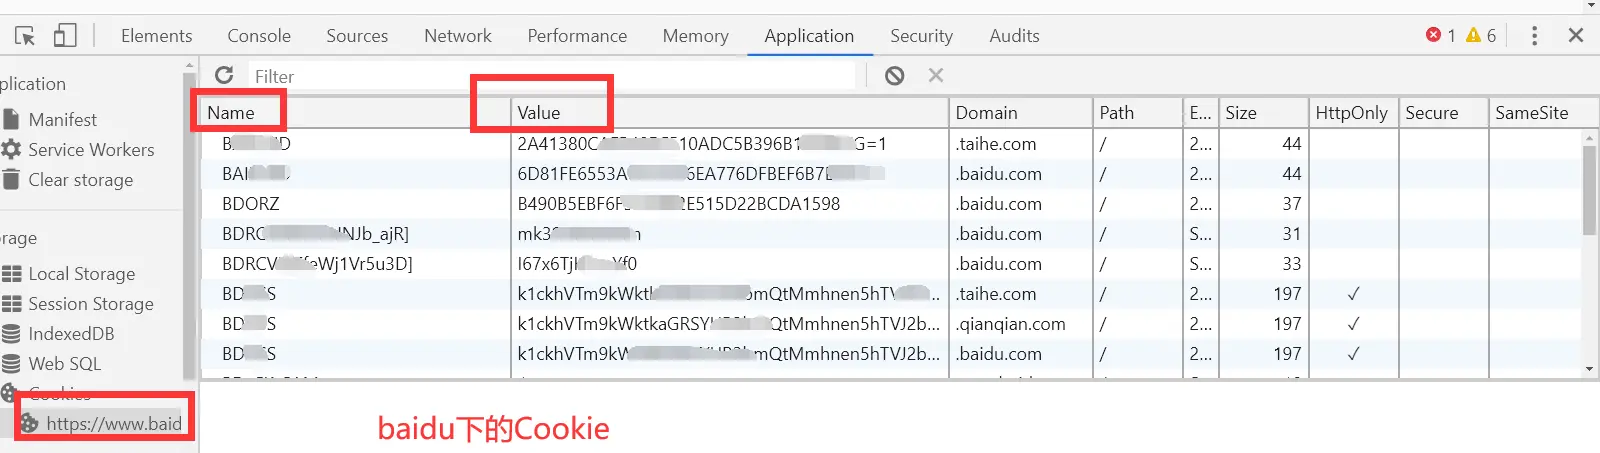1600x453 pixels.
Task: Click the clear all cookies icon
Action: tap(894, 75)
